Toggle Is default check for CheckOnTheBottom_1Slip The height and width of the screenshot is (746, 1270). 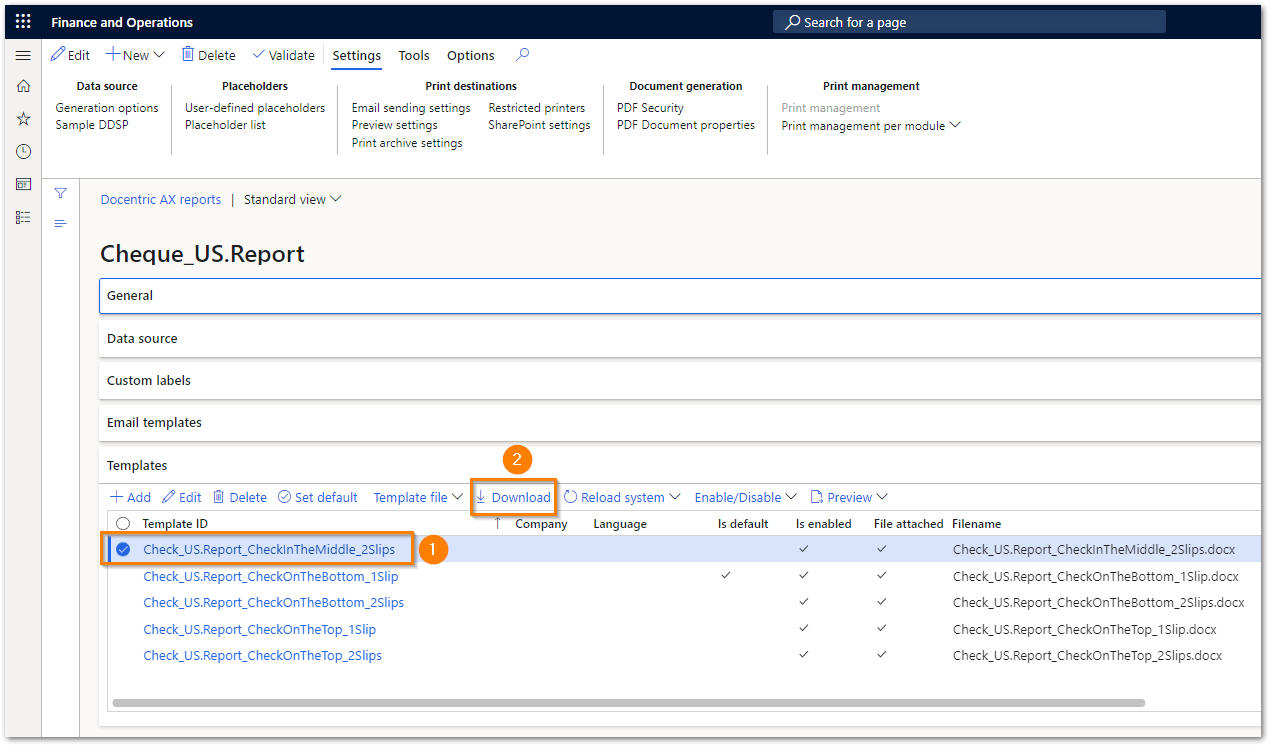(726, 576)
